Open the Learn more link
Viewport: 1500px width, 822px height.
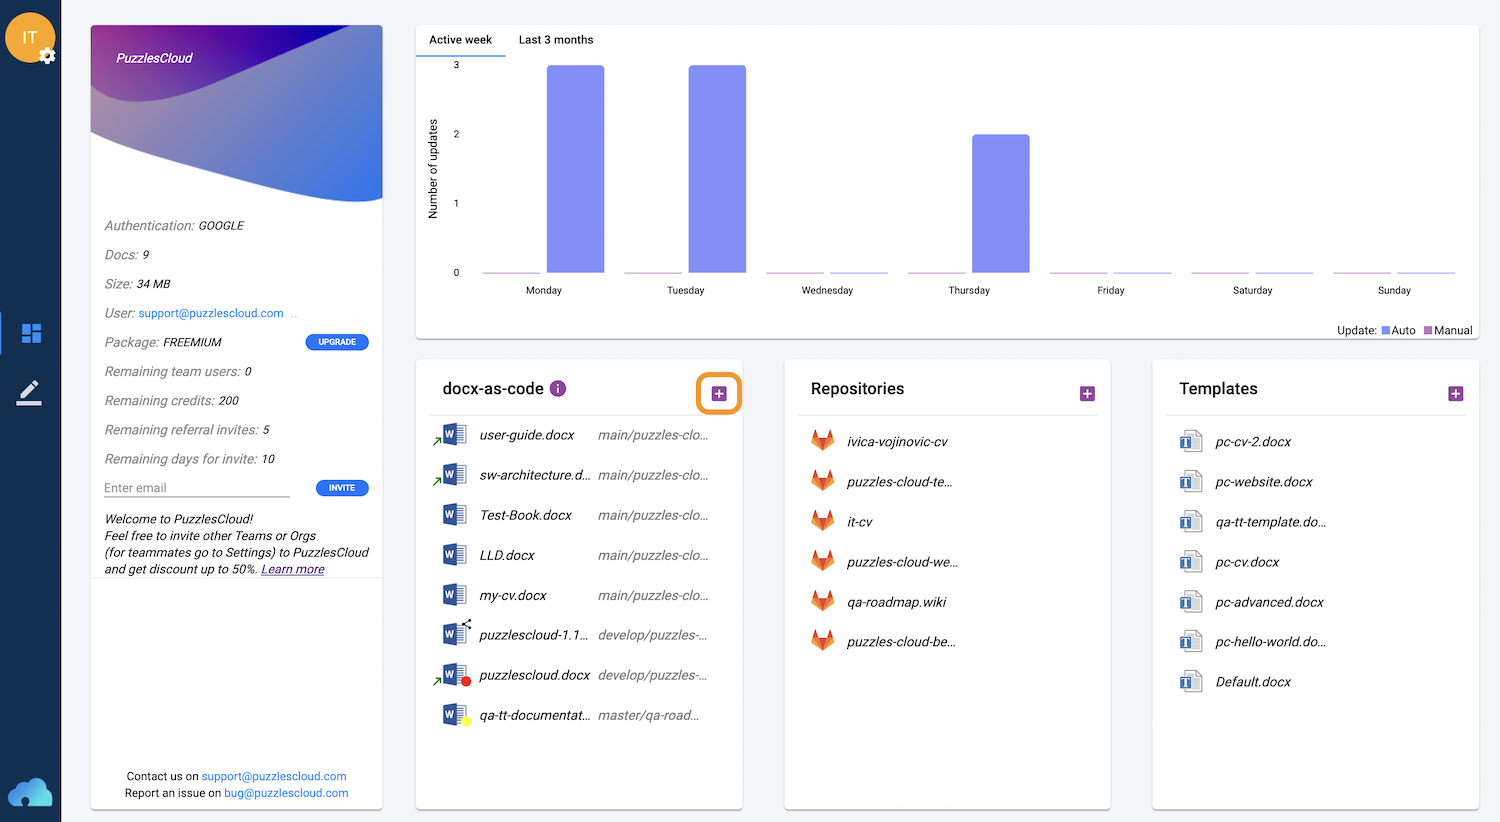(x=293, y=569)
